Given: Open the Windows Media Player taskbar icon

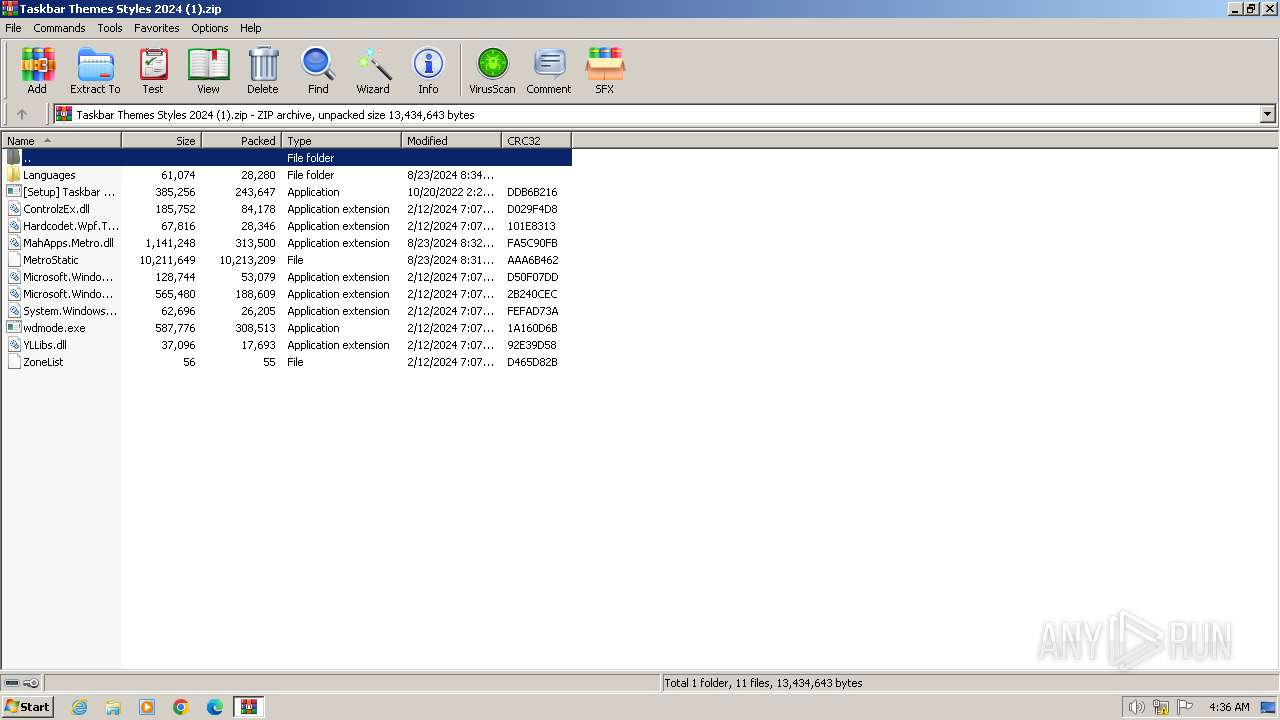Looking at the screenshot, I should (147, 707).
